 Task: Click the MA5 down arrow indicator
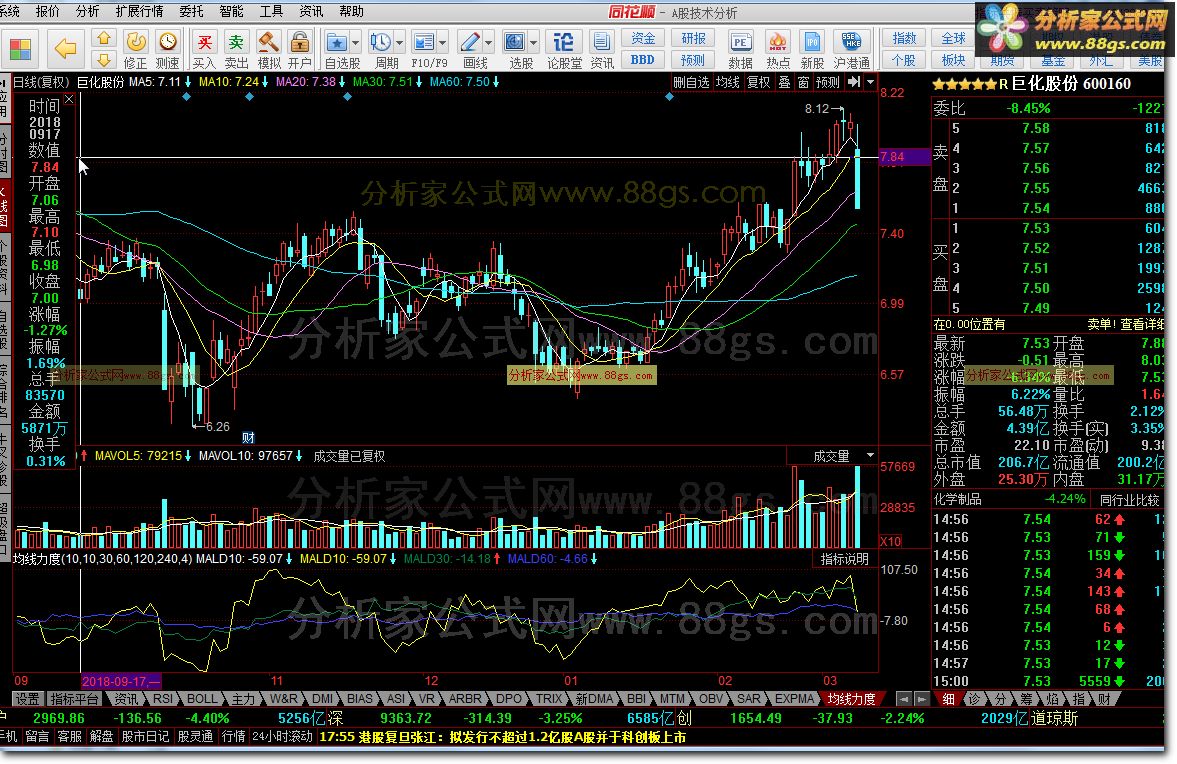188,82
